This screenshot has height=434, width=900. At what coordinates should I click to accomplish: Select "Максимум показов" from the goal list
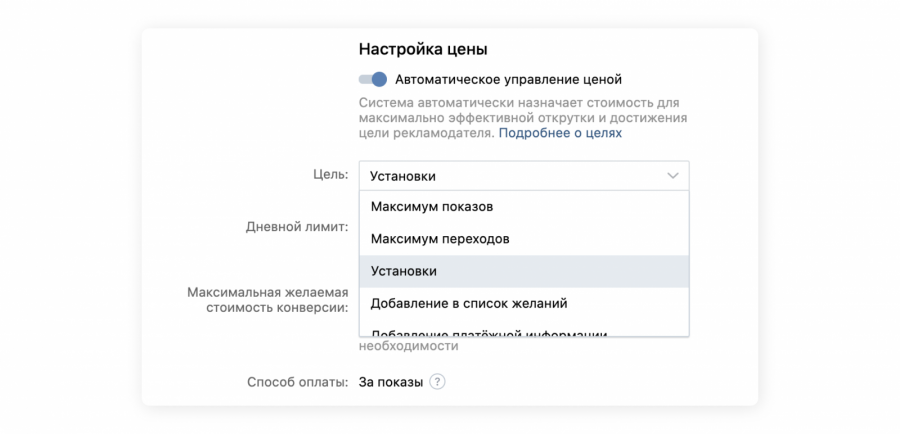click(431, 207)
